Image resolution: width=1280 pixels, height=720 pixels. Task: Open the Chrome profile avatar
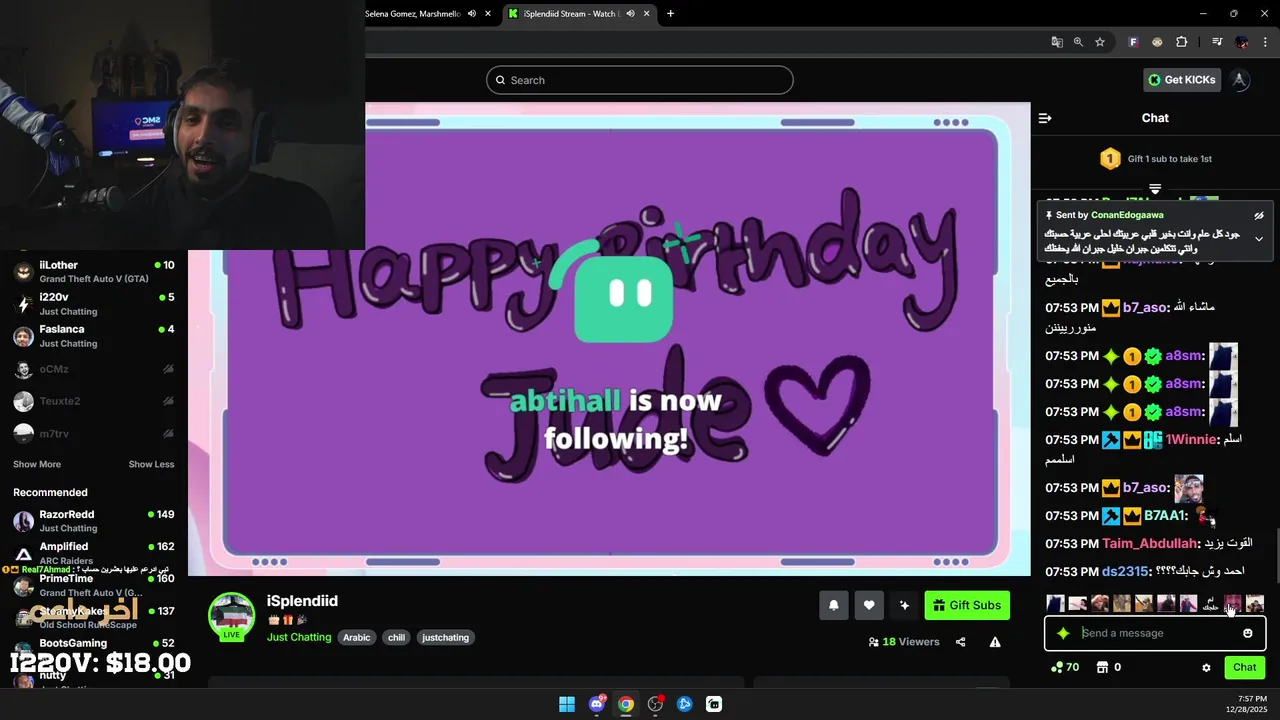1242,42
